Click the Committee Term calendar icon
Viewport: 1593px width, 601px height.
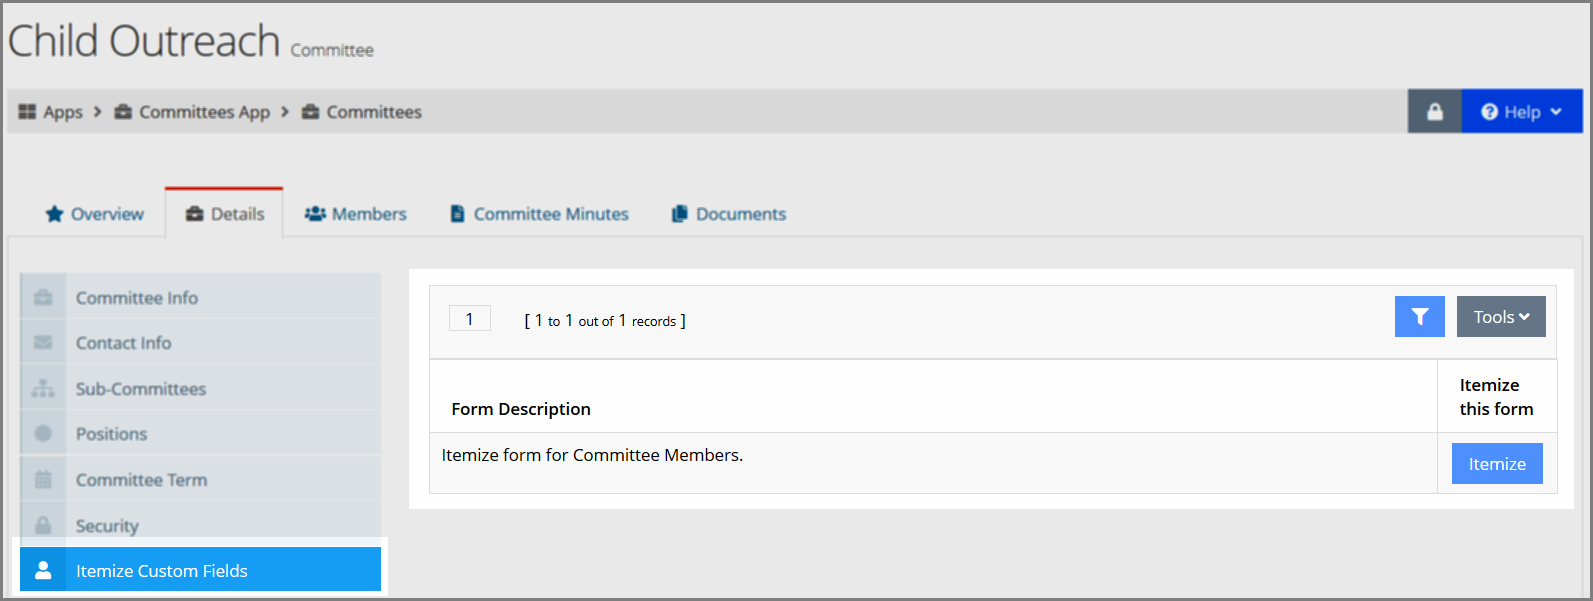43,479
